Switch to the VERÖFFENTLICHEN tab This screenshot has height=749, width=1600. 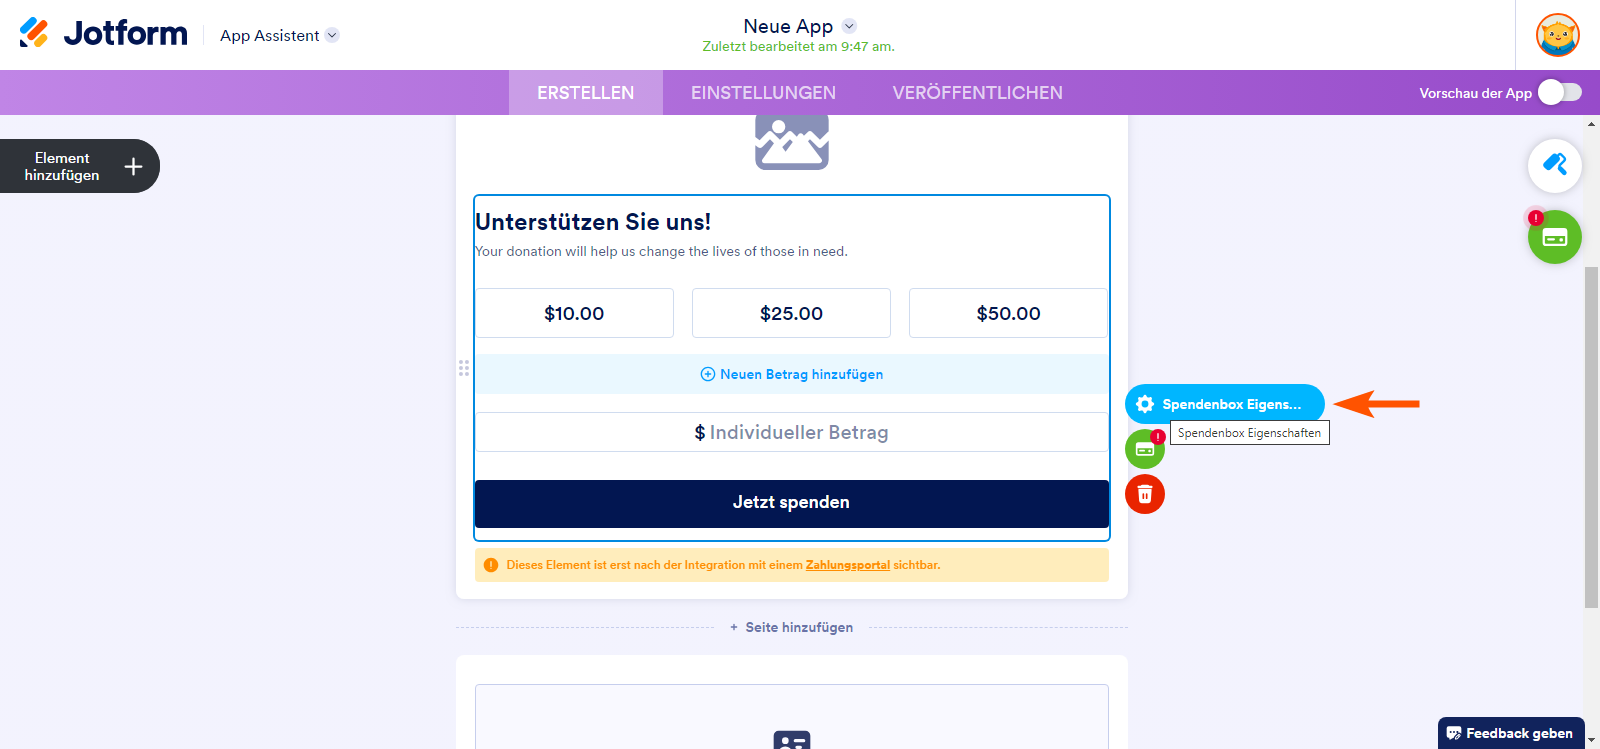tap(977, 93)
